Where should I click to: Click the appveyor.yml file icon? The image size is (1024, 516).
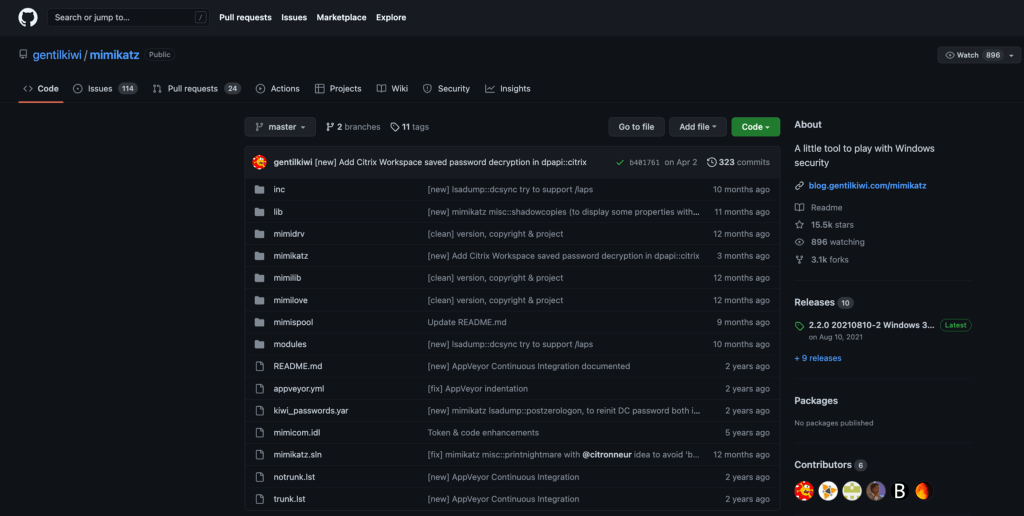click(259, 389)
